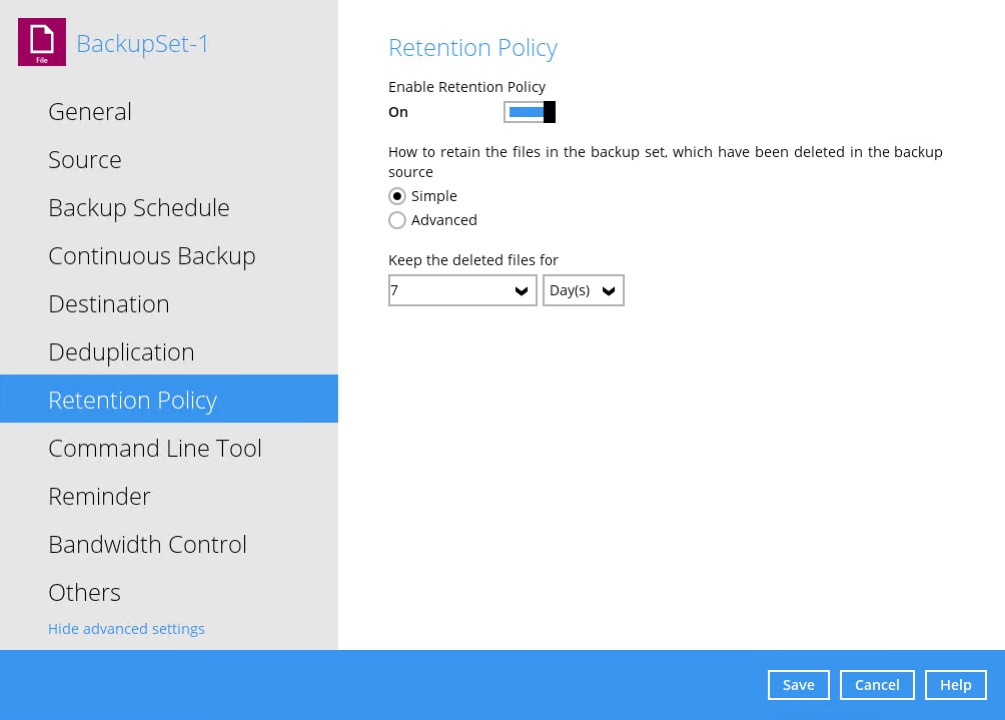Select the Advanced retention option
This screenshot has width=1005, height=720.
(397, 220)
